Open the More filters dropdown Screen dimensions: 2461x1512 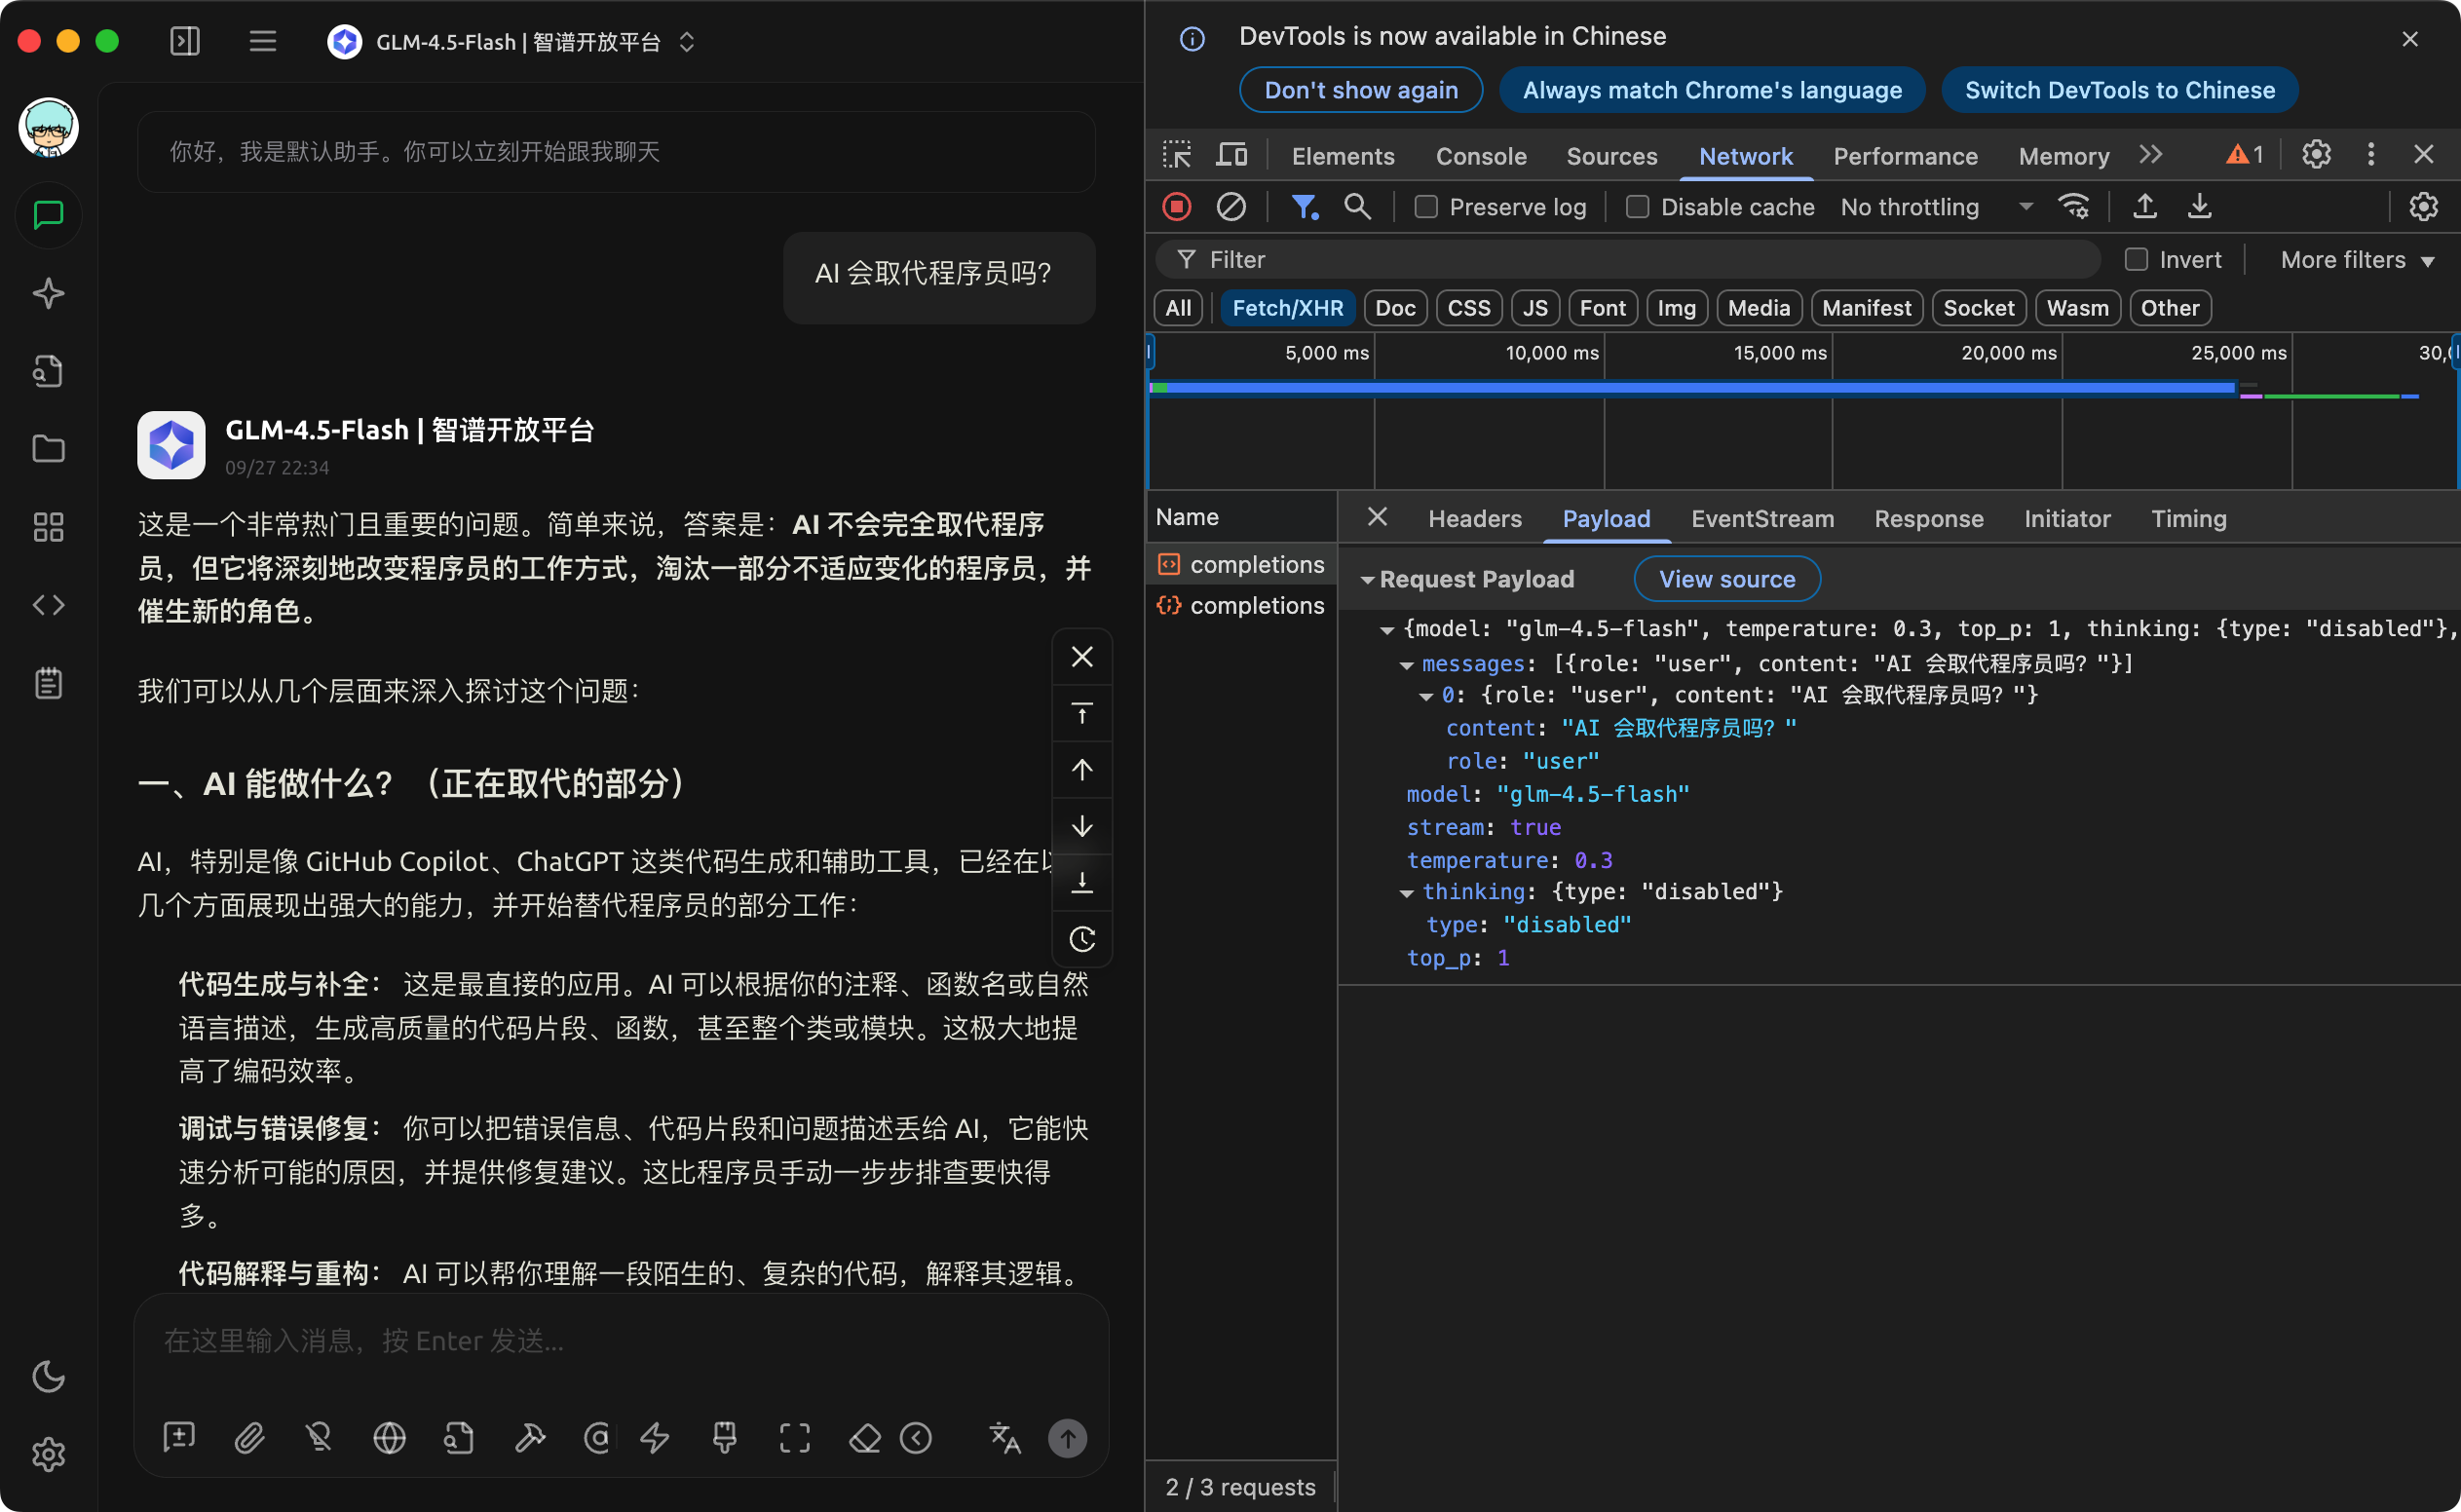click(2357, 260)
